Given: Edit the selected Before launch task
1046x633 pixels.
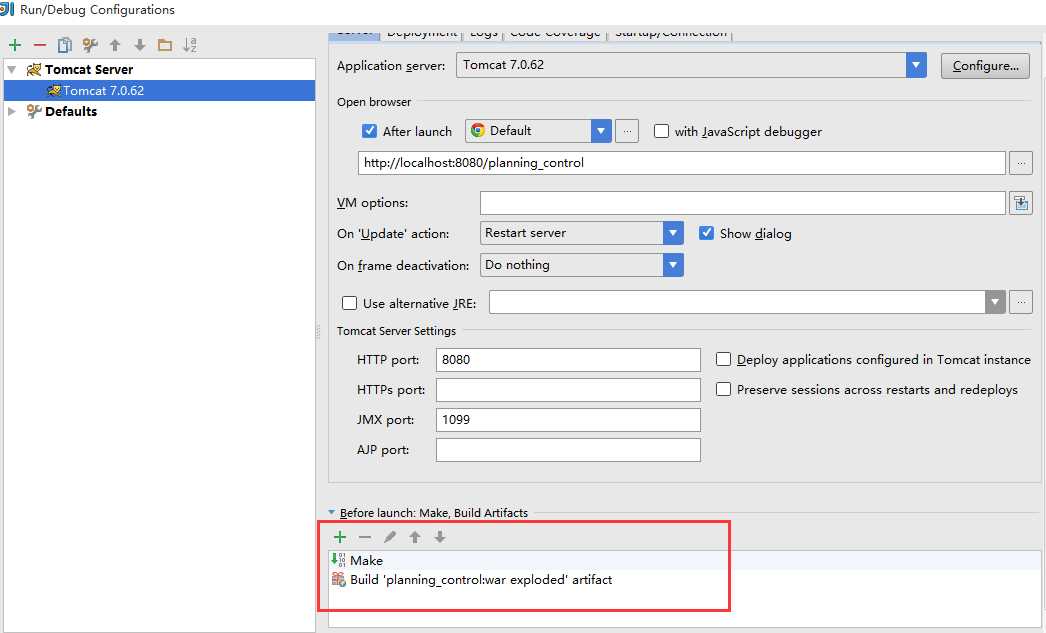Looking at the screenshot, I should coord(390,537).
